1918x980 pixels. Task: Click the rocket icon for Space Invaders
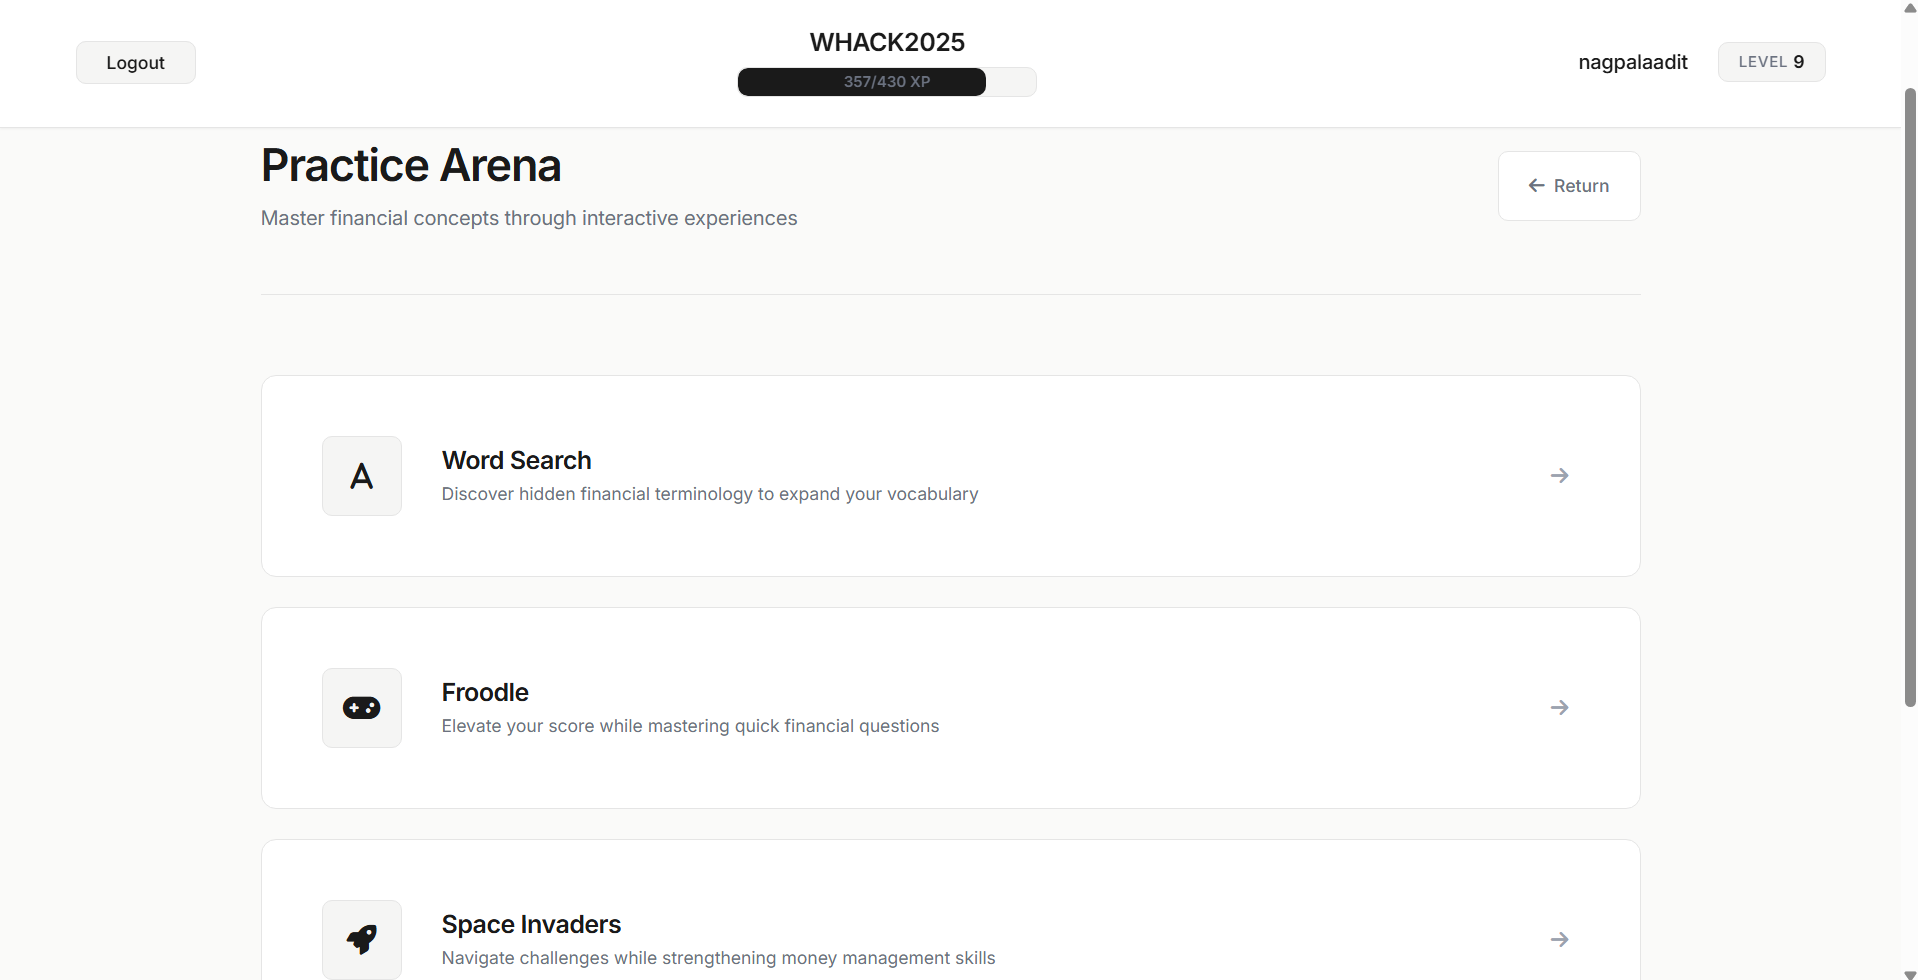(362, 939)
